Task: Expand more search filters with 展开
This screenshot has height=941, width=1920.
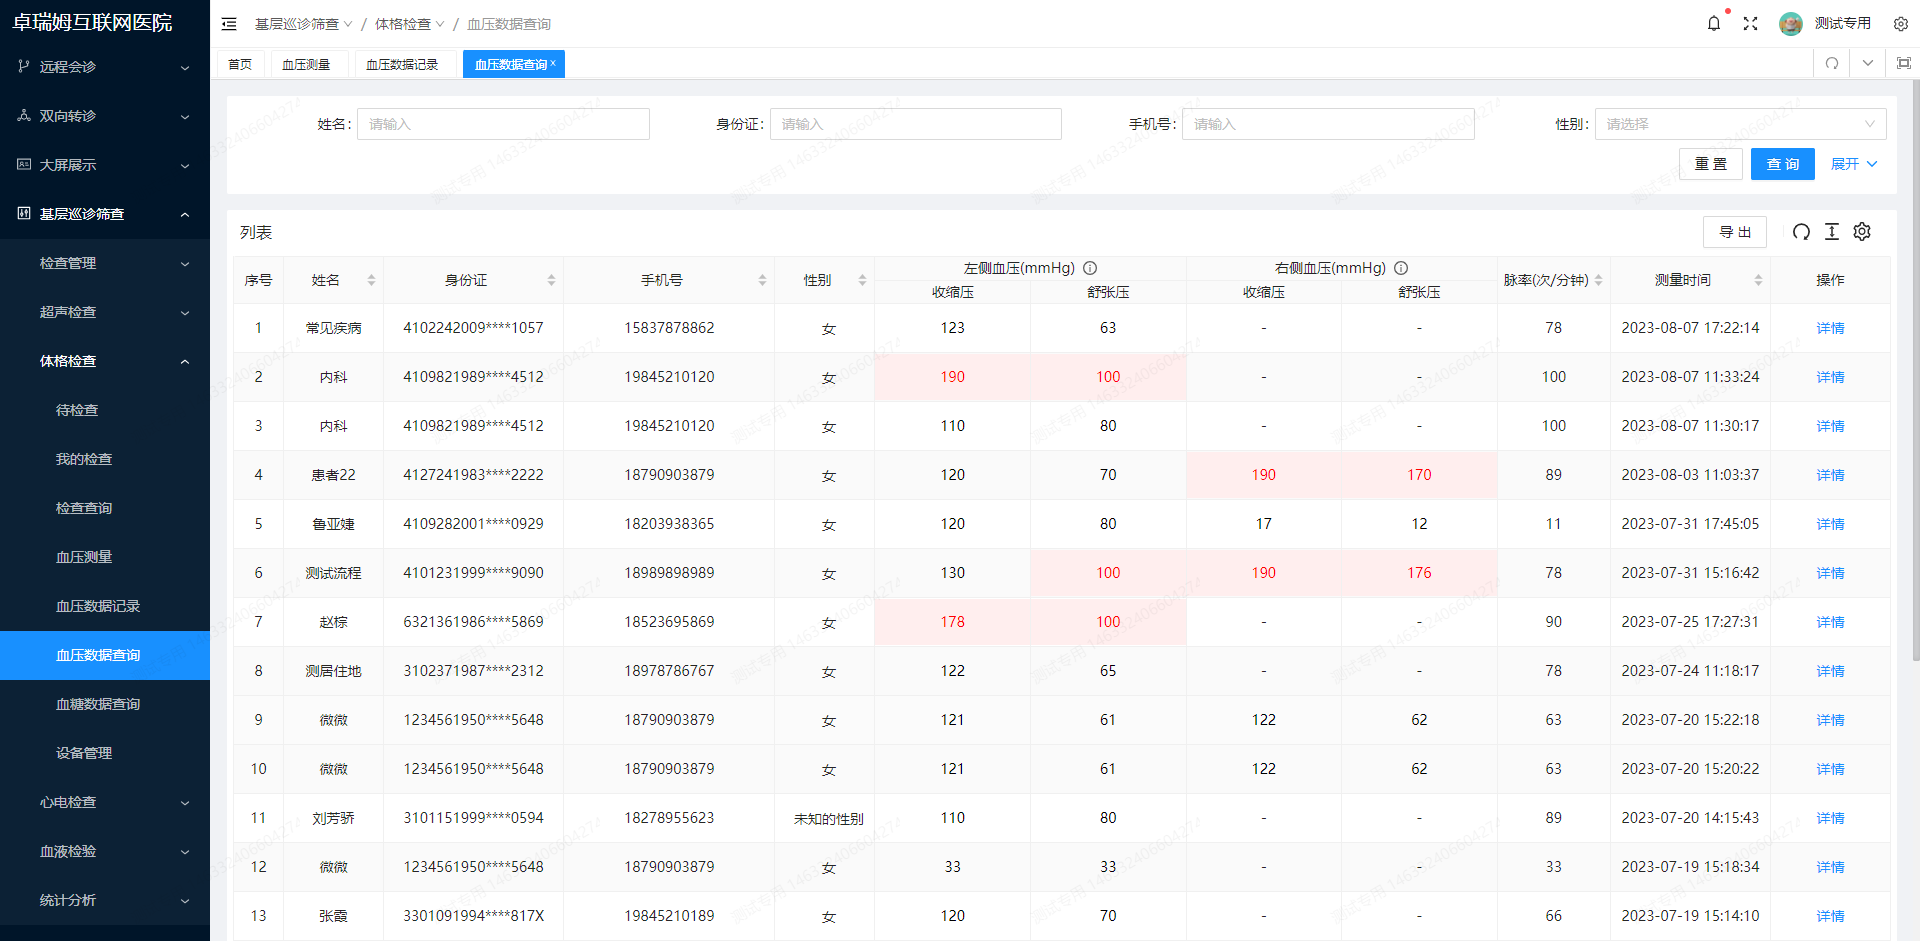Action: coord(1854,164)
